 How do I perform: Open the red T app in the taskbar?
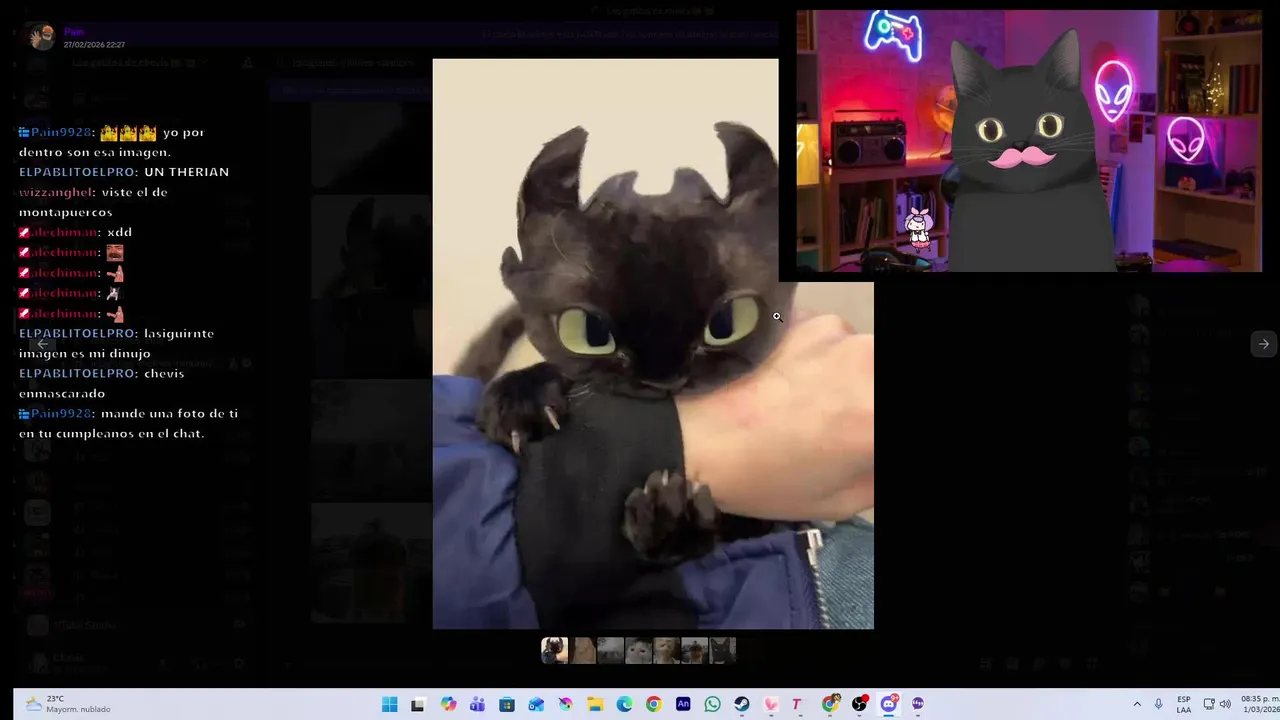coord(797,705)
